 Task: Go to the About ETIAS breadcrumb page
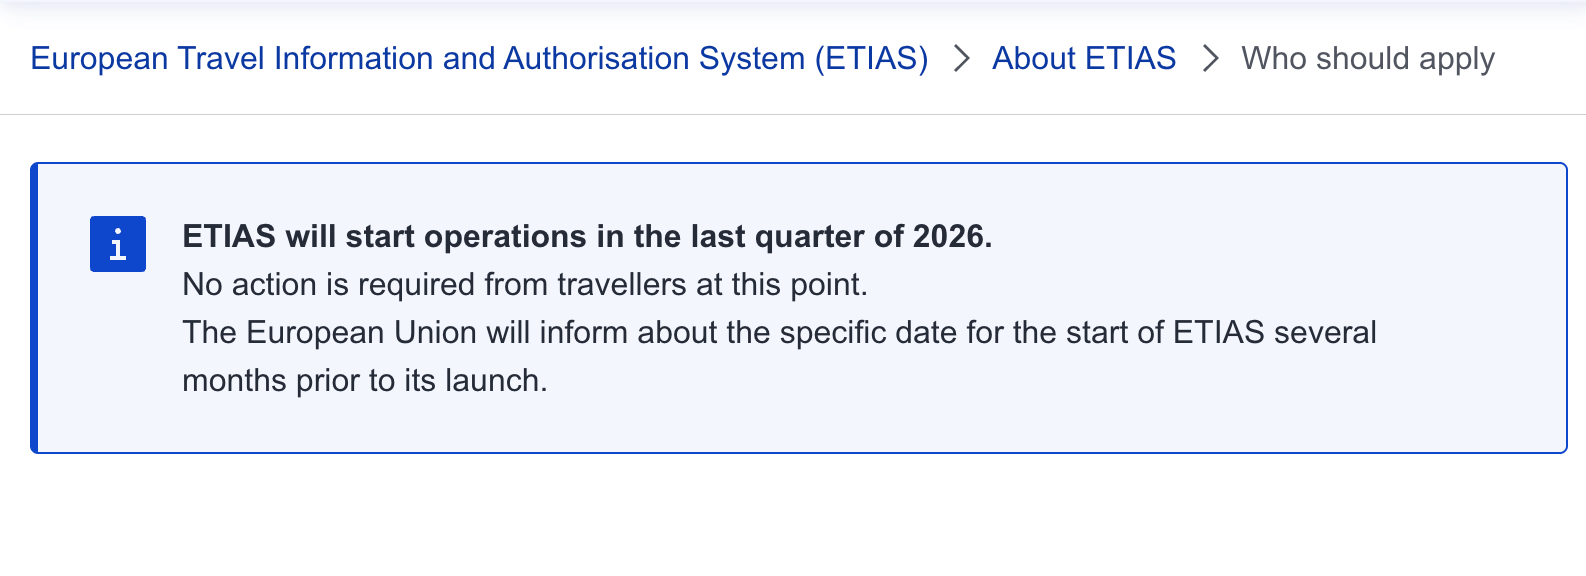click(x=1084, y=59)
